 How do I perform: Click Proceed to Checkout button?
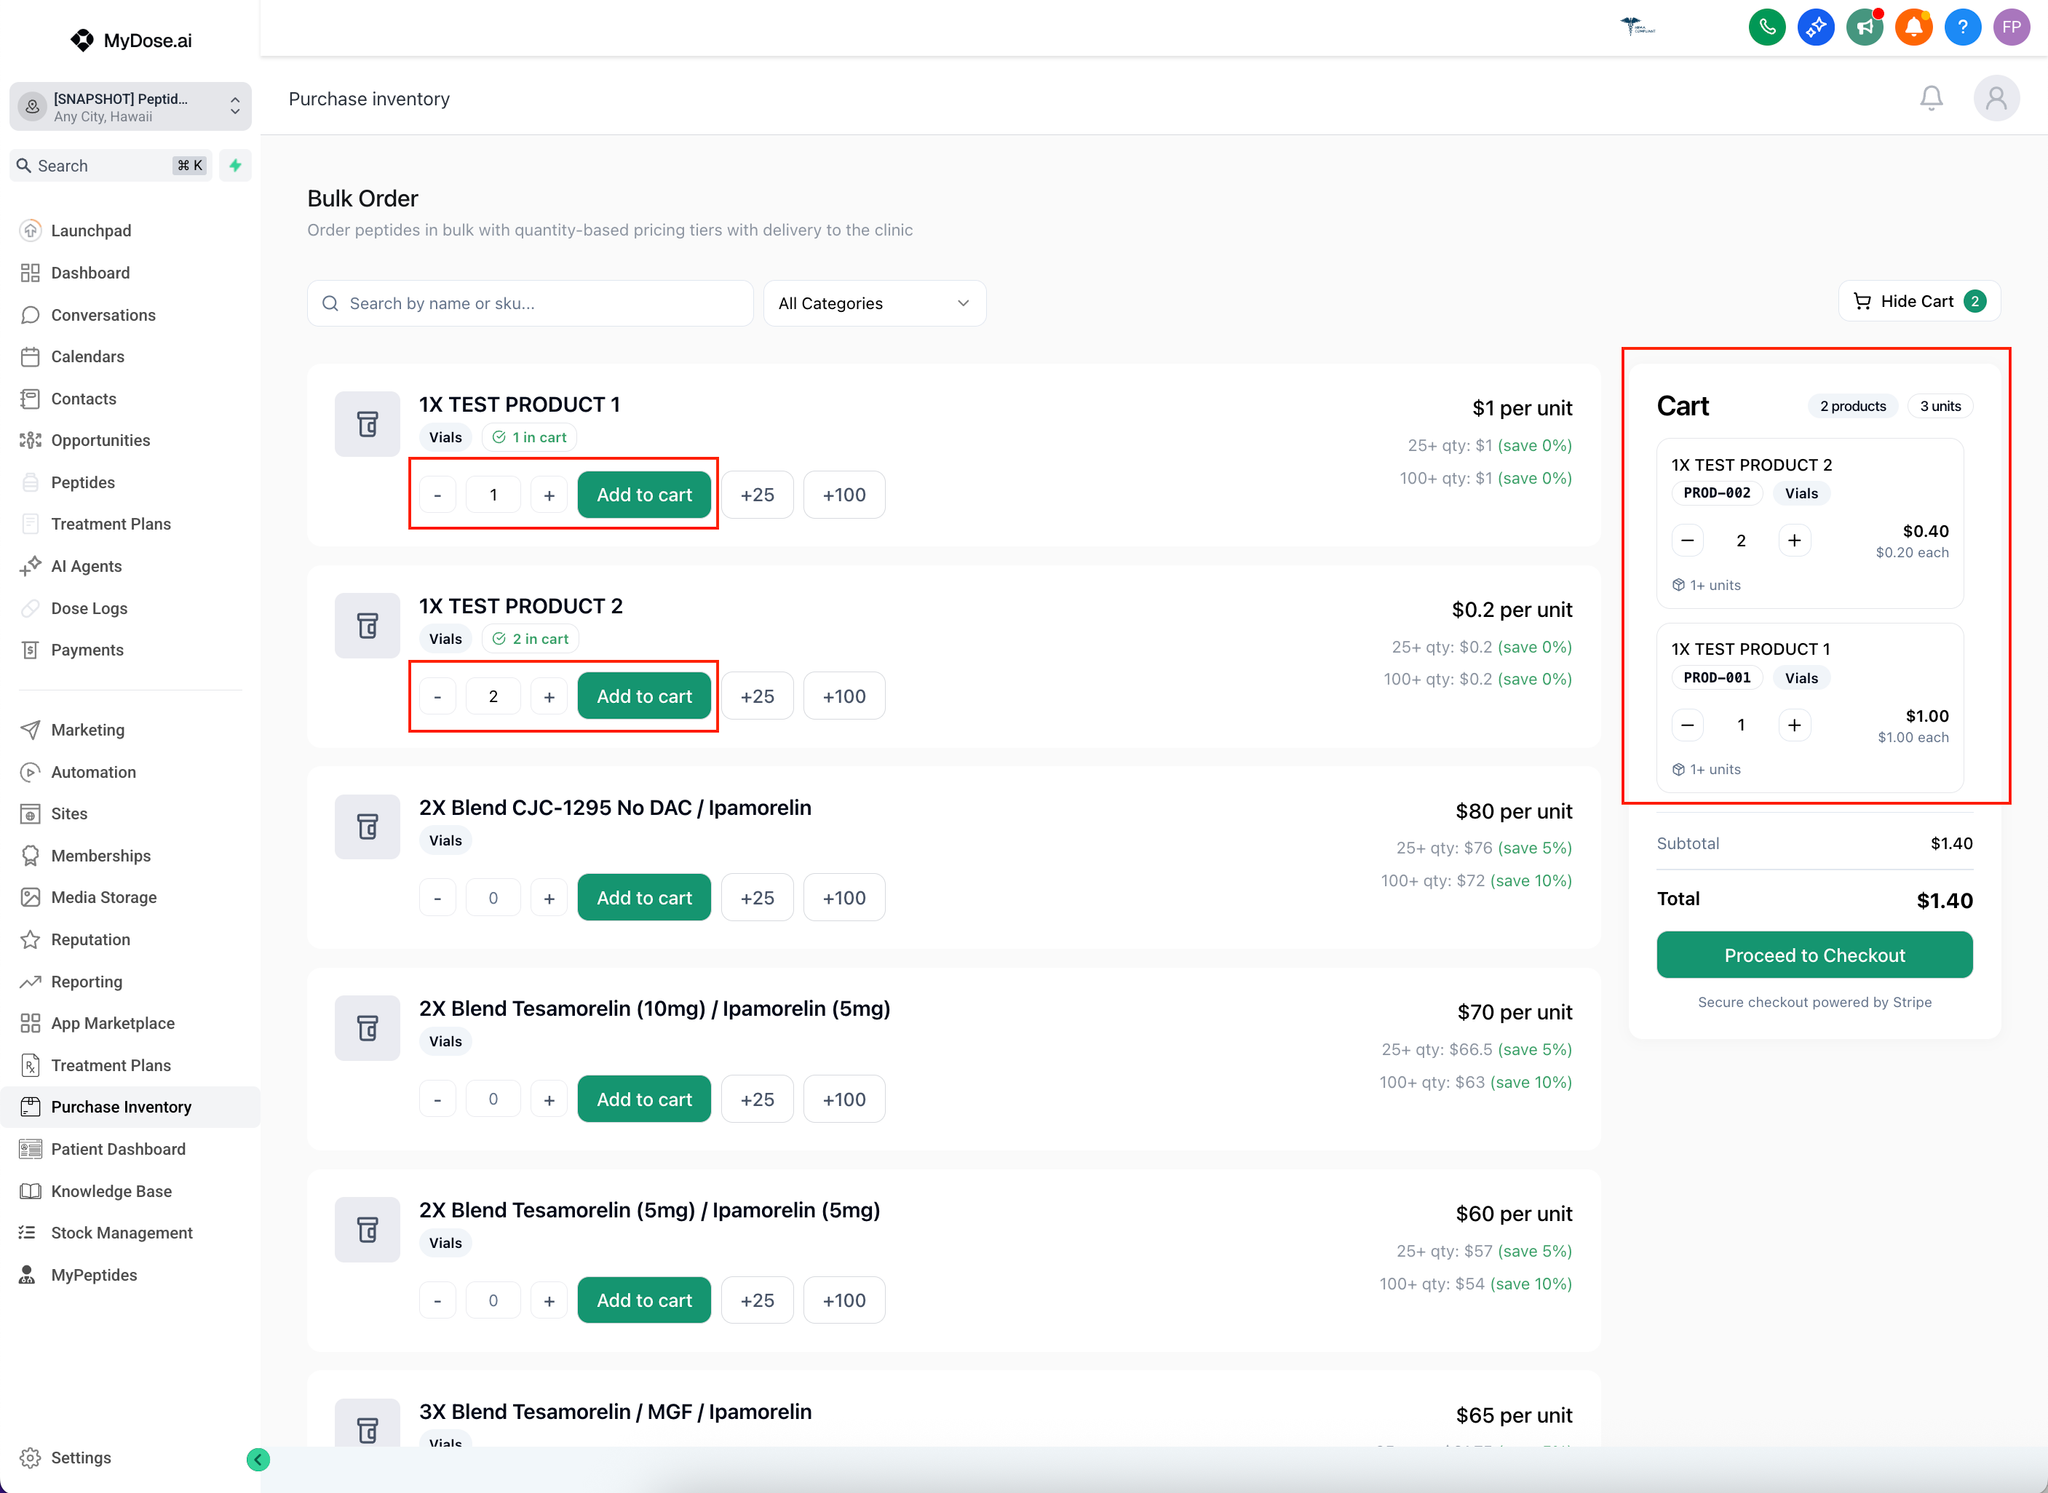point(1814,955)
